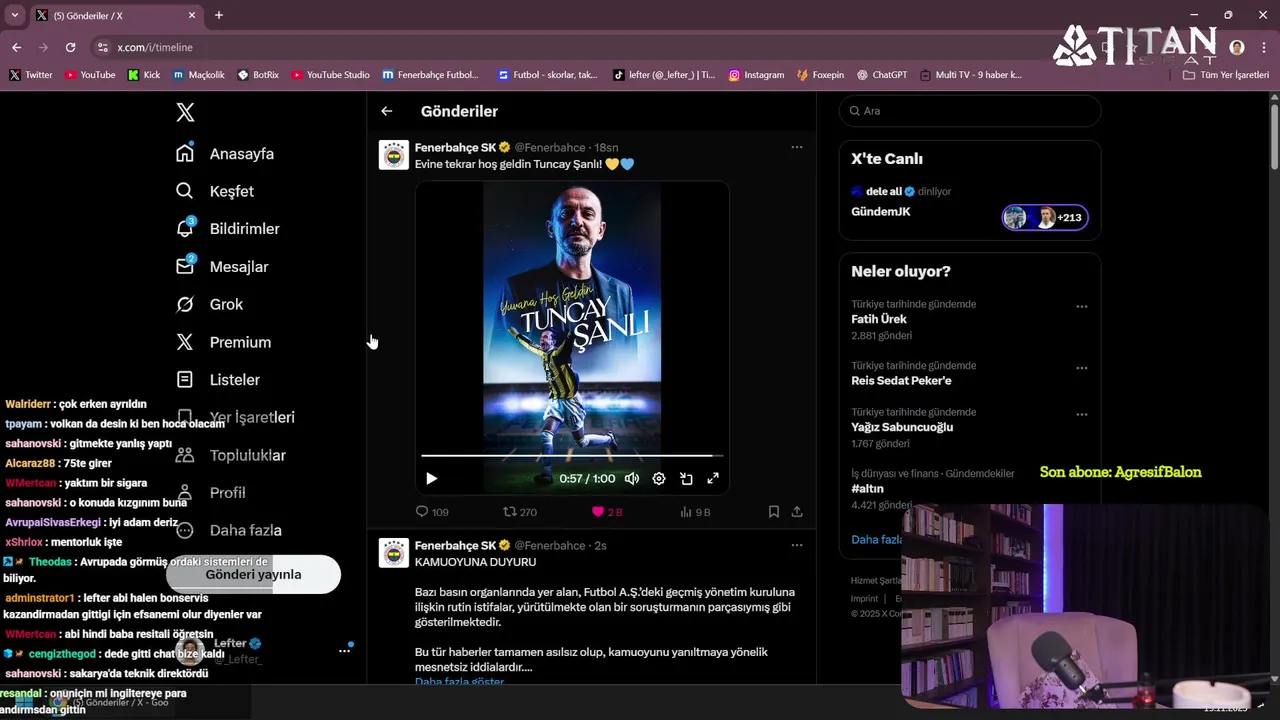Open Kick bookmark
The width and height of the screenshot is (1280, 720).
(143, 75)
